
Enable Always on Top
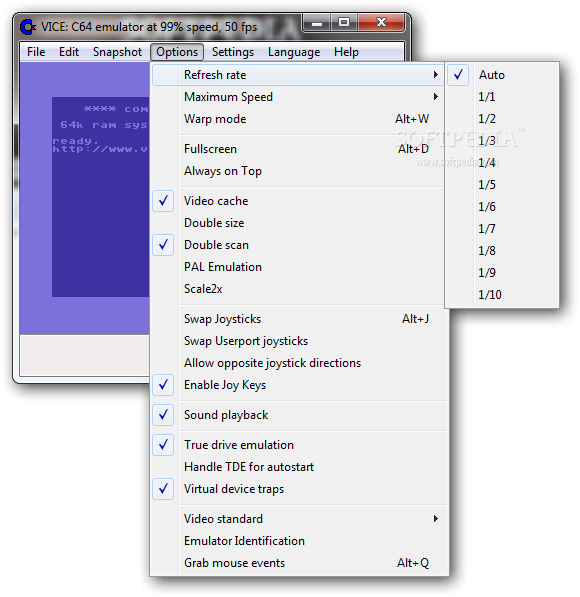(298, 171)
